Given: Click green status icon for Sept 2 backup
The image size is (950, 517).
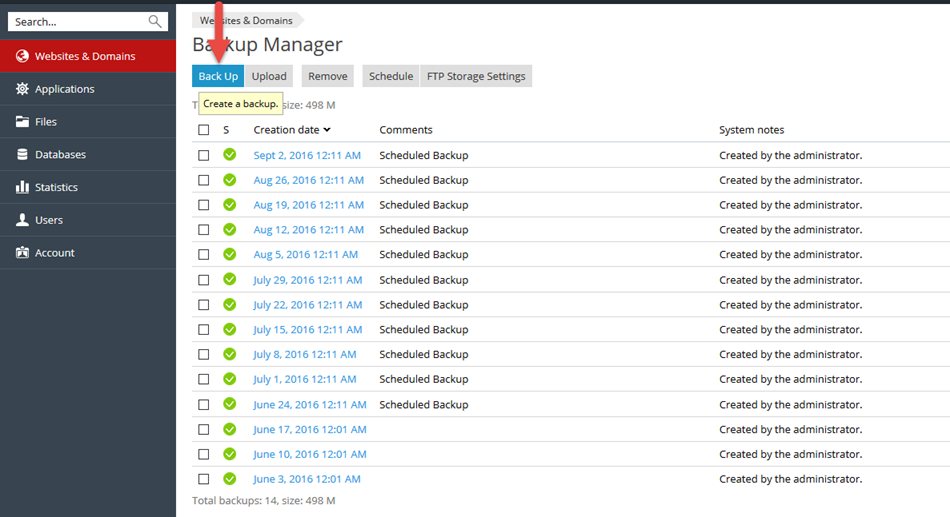Looking at the screenshot, I should (229, 155).
